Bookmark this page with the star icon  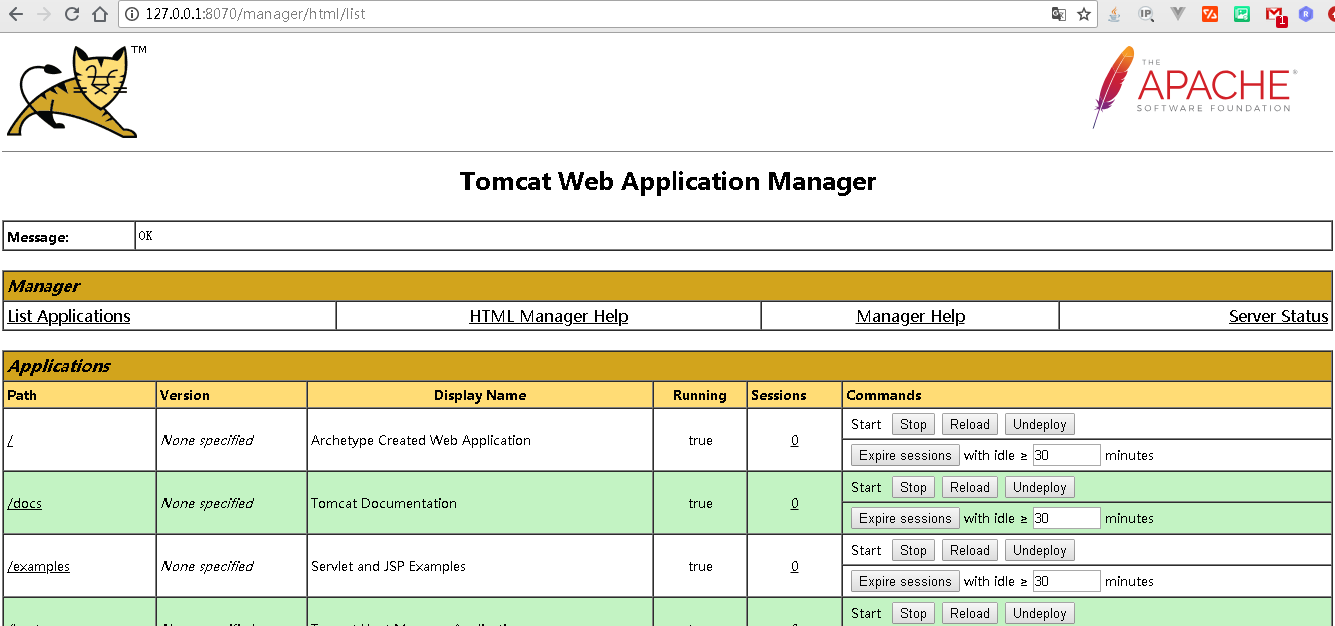pos(1084,14)
